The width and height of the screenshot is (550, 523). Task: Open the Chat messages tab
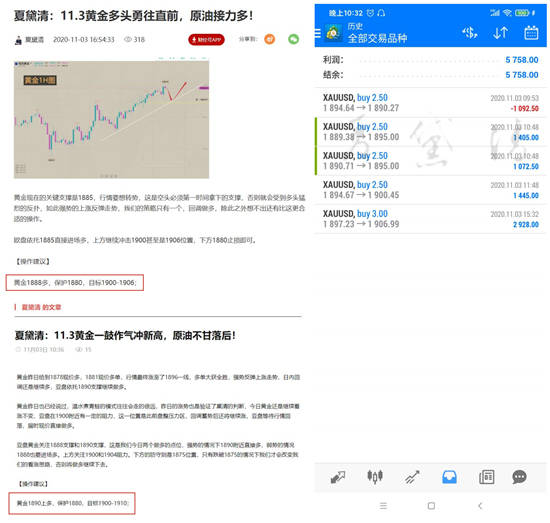pos(519,477)
